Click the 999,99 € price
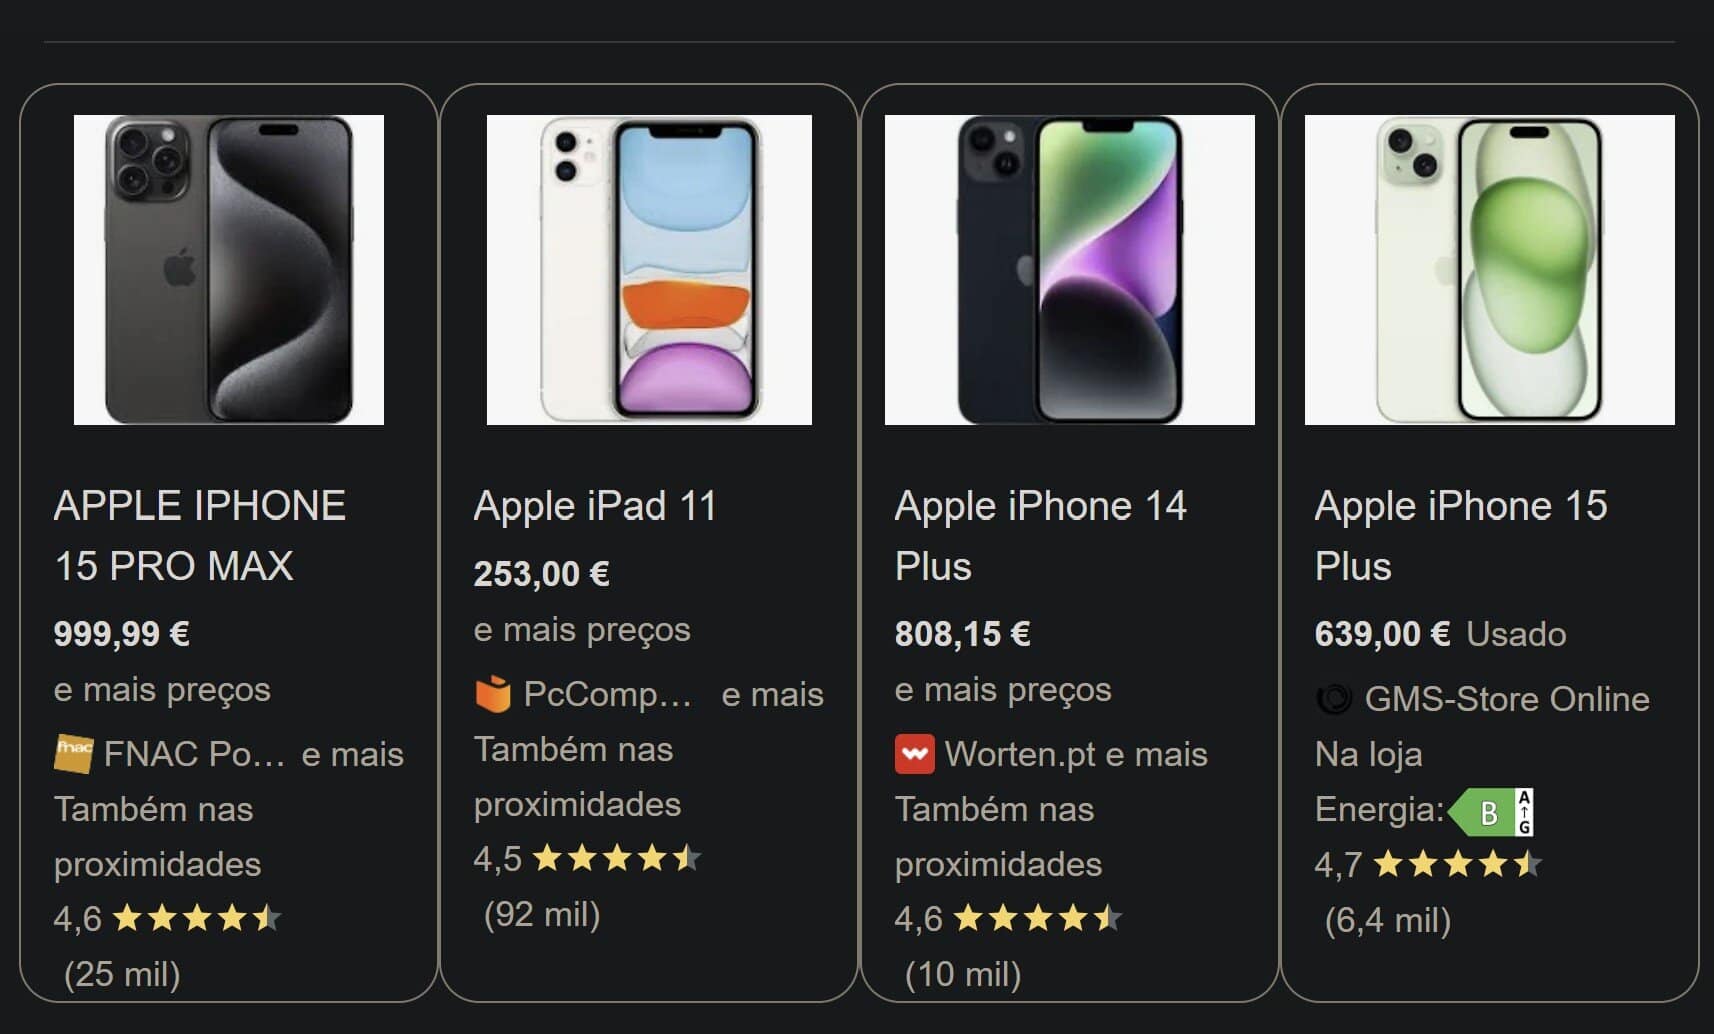The width and height of the screenshot is (1714, 1034). (x=121, y=634)
